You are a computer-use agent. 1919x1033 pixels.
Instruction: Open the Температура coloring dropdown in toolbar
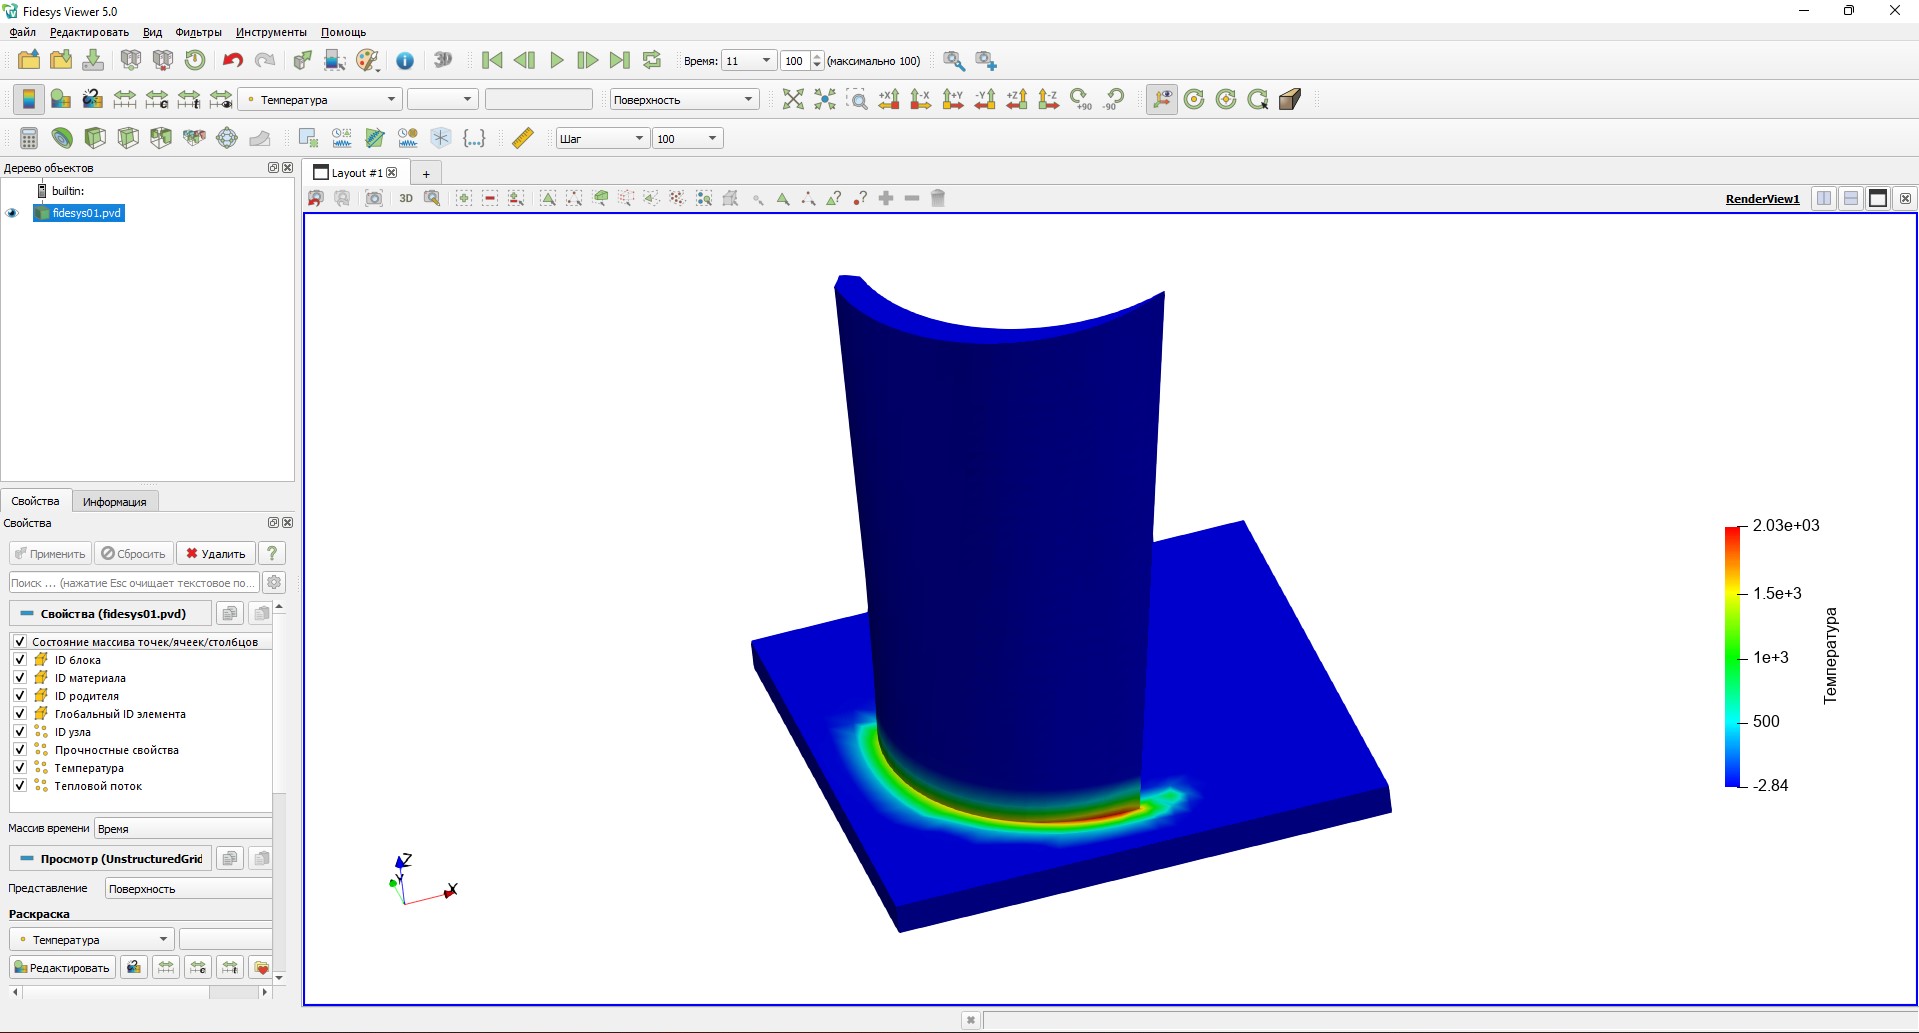[x=320, y=99]
